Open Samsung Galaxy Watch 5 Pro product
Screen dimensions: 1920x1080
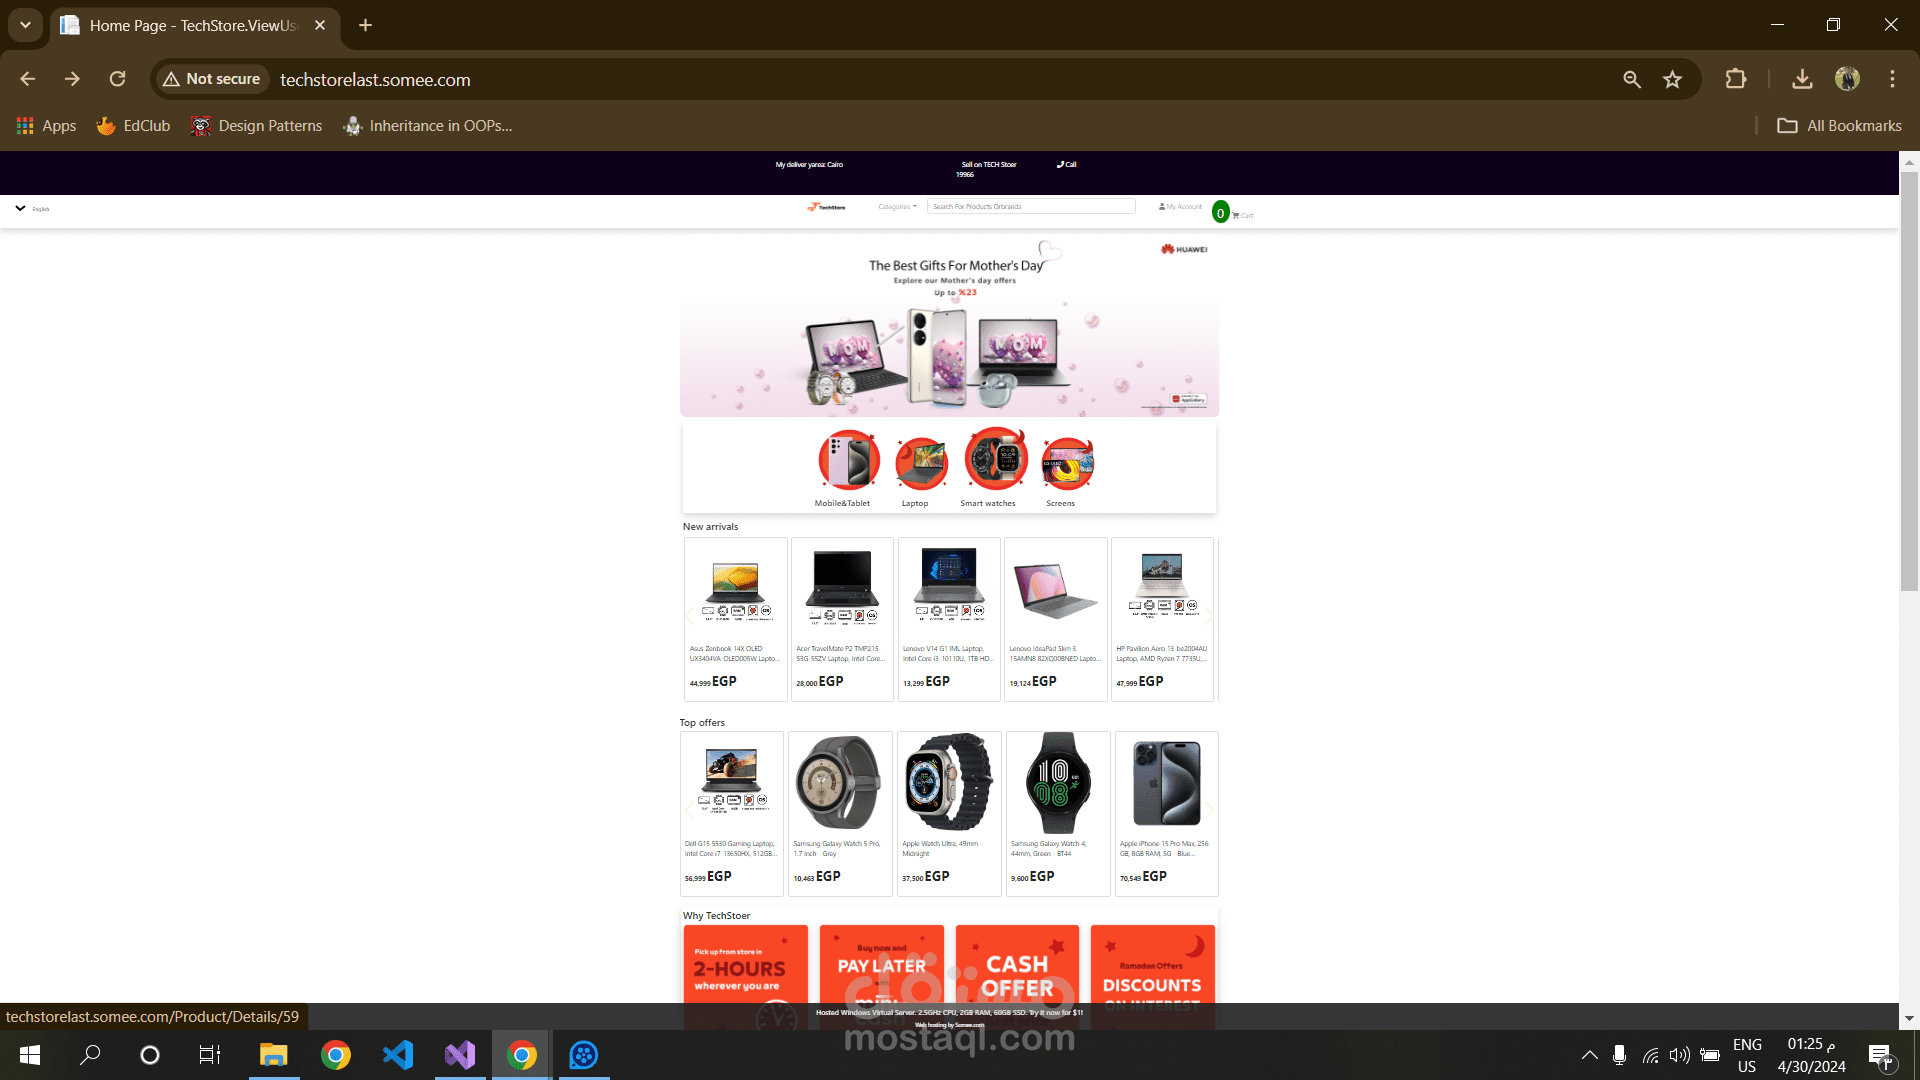point(840,813)
